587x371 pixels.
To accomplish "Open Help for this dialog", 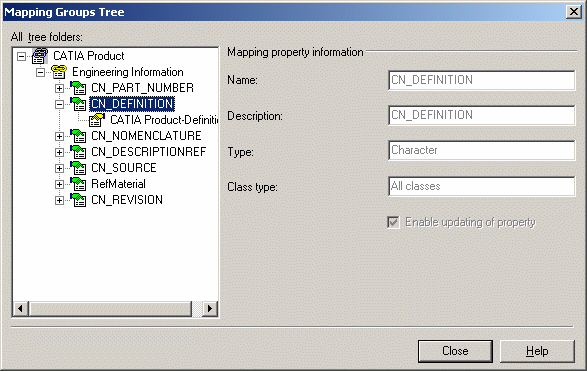I will (537, 351).
